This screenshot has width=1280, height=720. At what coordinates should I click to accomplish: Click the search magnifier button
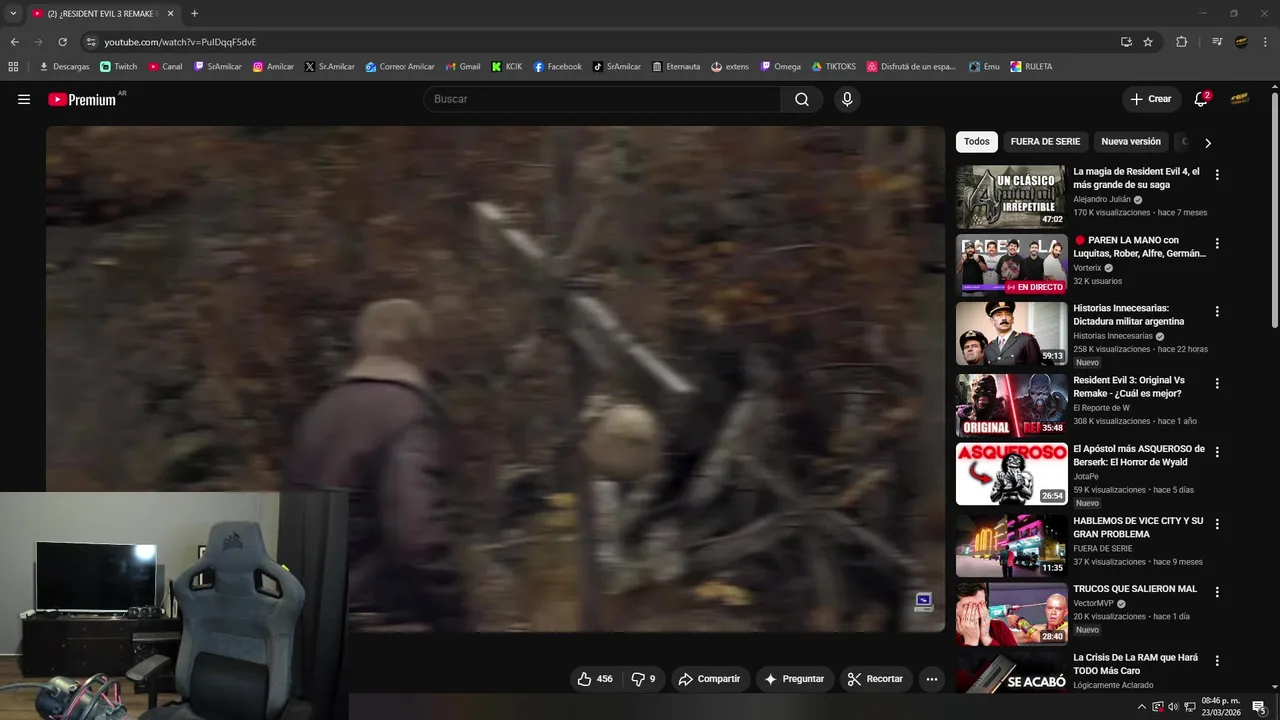(802, 99)
